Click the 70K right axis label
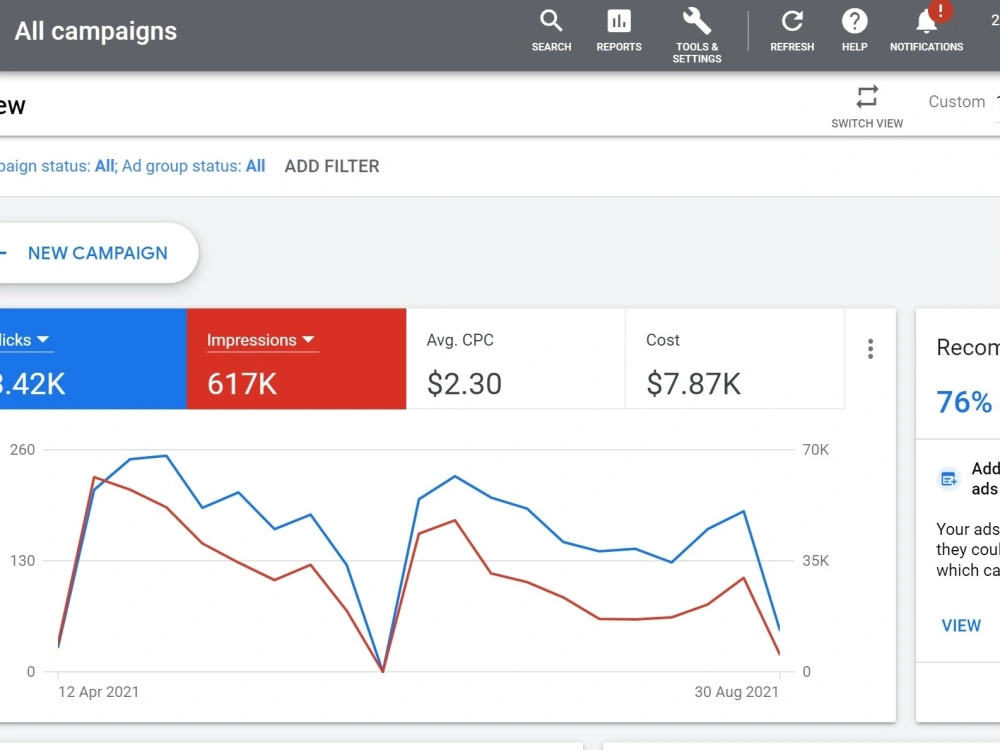 click(816, 450)
